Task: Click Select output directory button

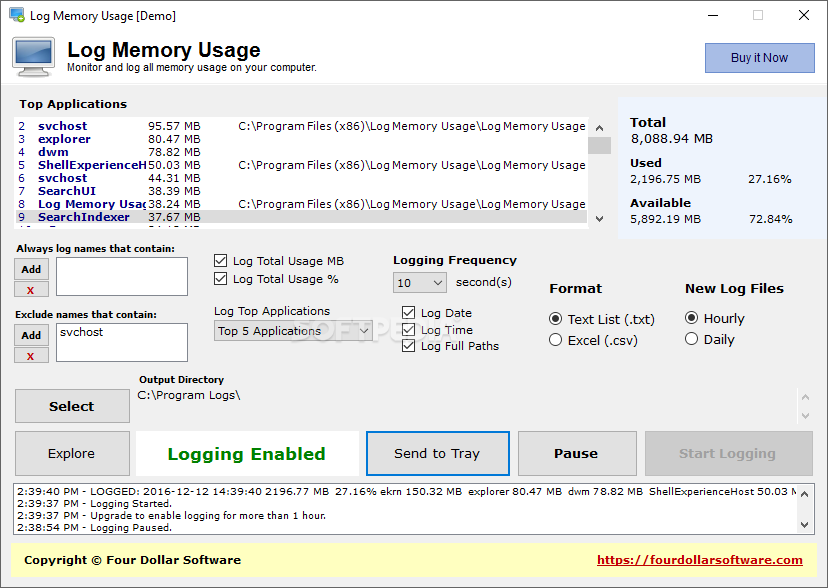Action: click(72, 406)
